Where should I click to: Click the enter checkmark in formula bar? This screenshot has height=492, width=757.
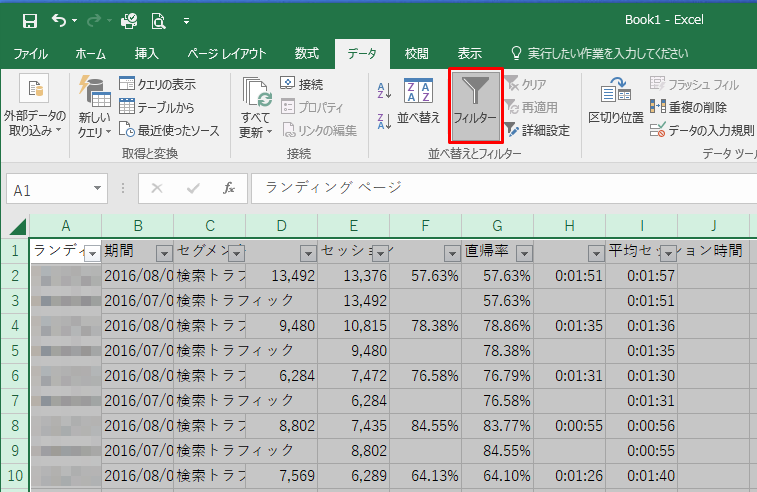tap(193, 188)
